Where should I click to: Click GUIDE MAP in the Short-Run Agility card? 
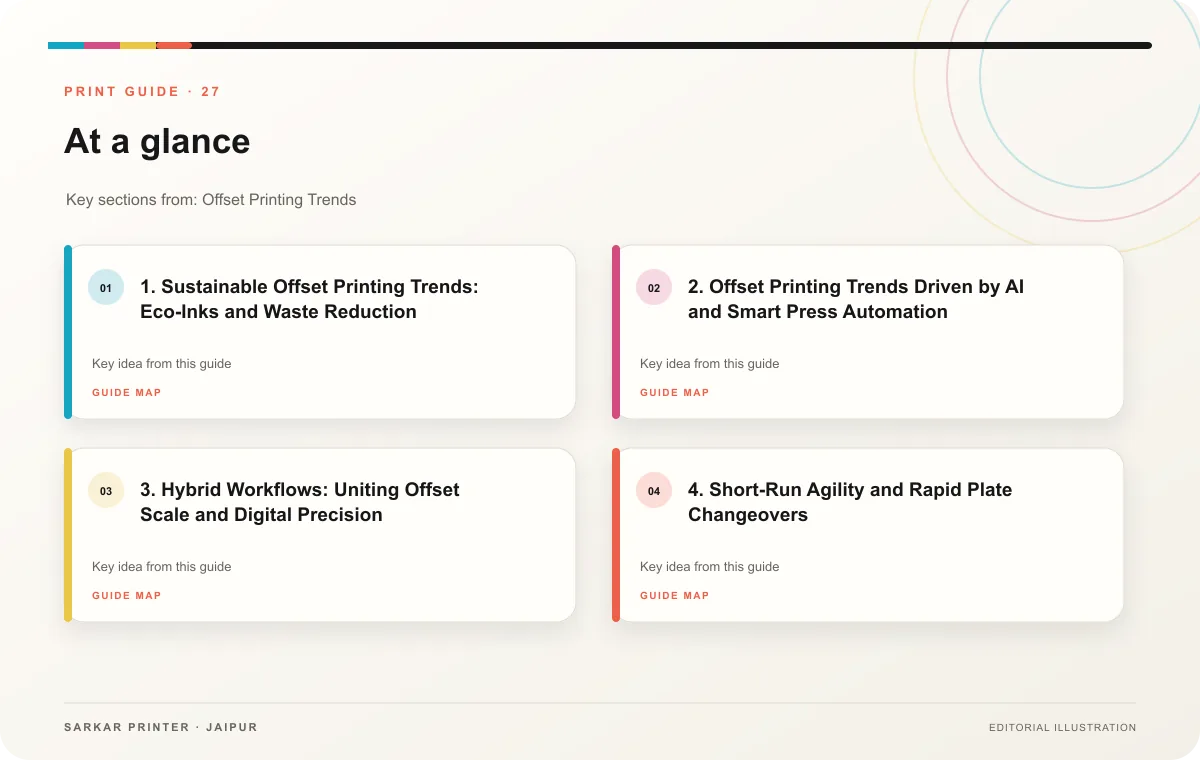pos(675,596)
